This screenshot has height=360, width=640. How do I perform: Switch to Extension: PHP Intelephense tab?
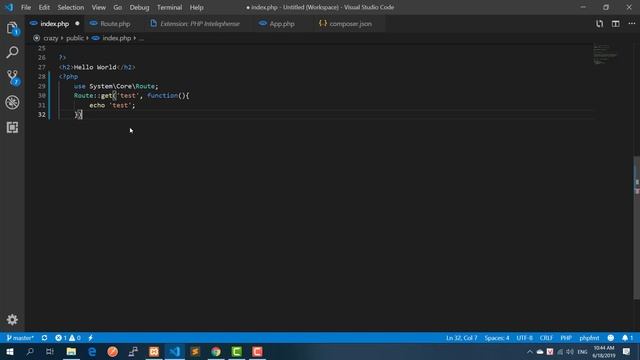click(x=200, y=24)
